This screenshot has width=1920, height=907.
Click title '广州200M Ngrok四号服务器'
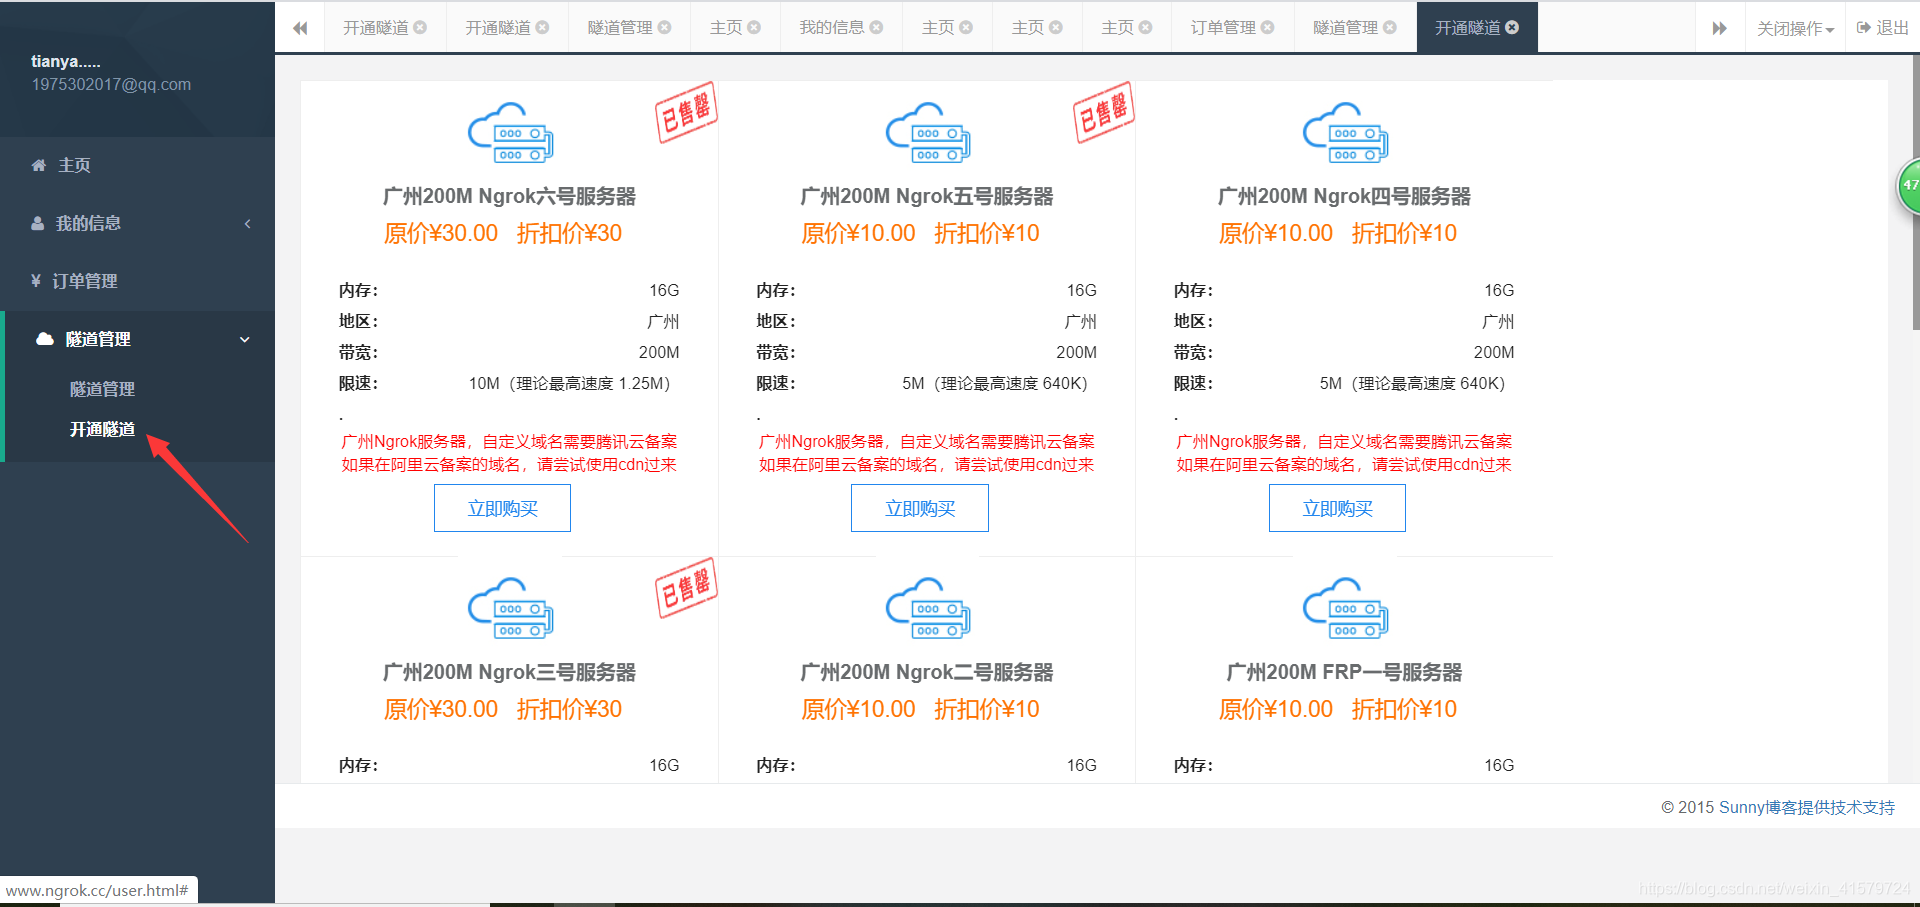pyautogui.click(x=1344, y=196)
